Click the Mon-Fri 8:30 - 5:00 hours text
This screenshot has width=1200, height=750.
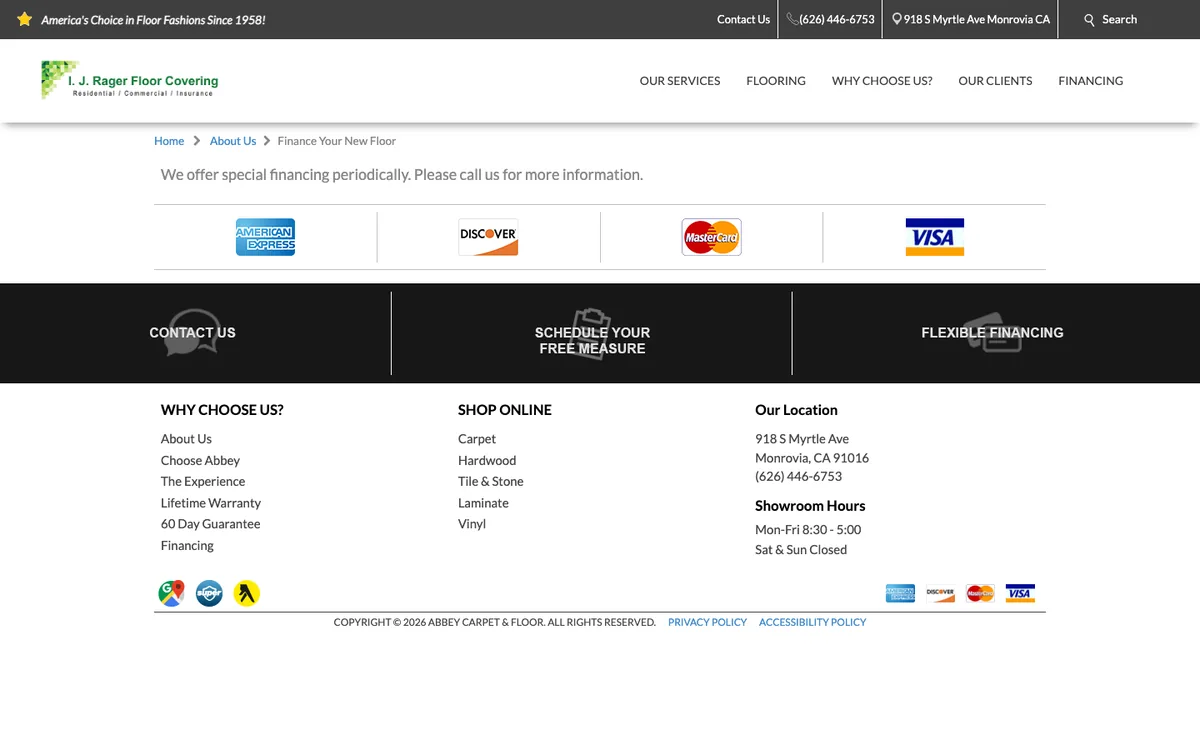pyautogui.click(x=808, y=530)
